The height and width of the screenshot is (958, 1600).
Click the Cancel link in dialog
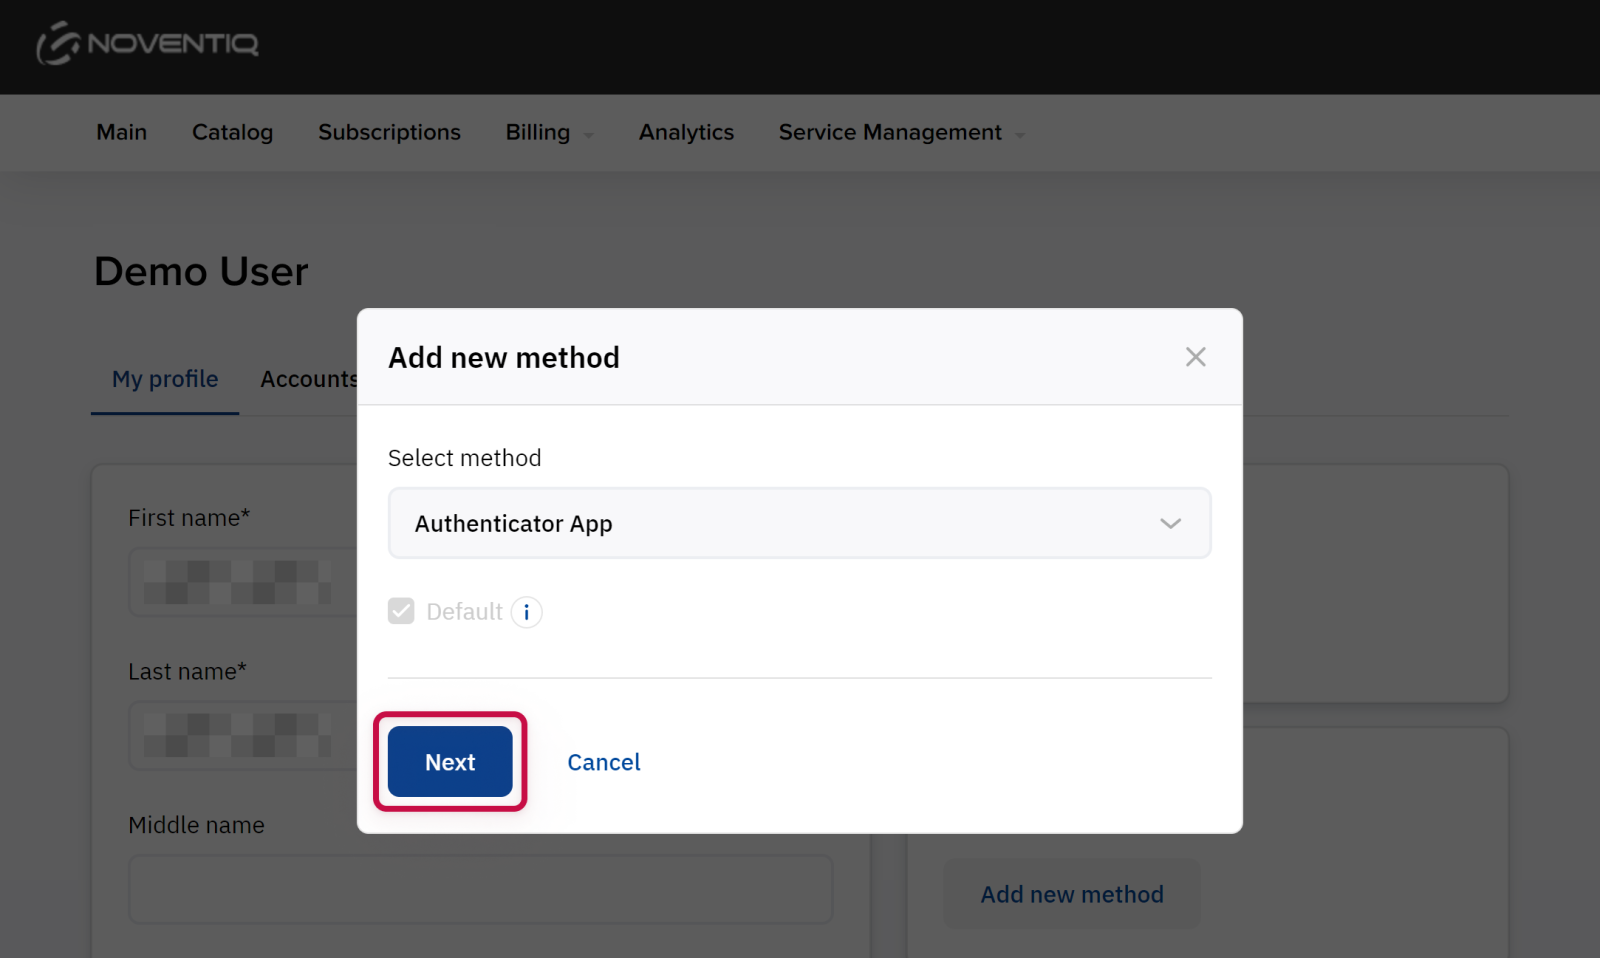coord(603,763)
